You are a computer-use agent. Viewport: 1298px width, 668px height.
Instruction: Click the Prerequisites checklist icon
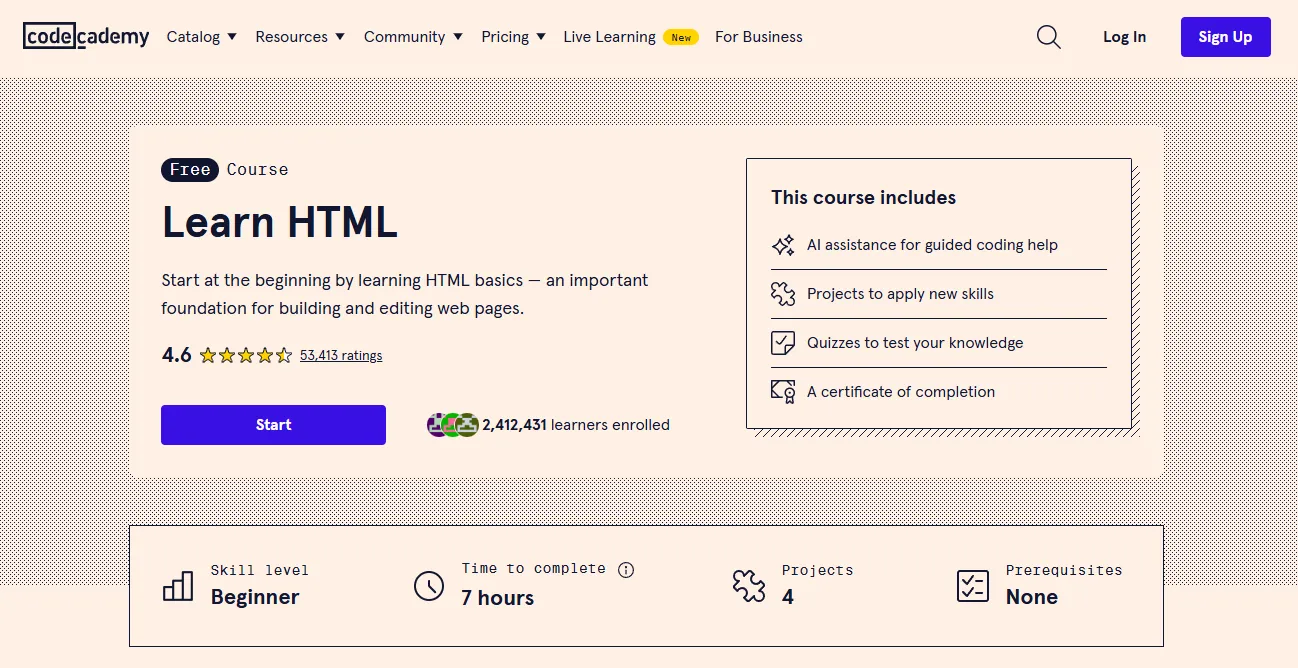tap(973, 586)
